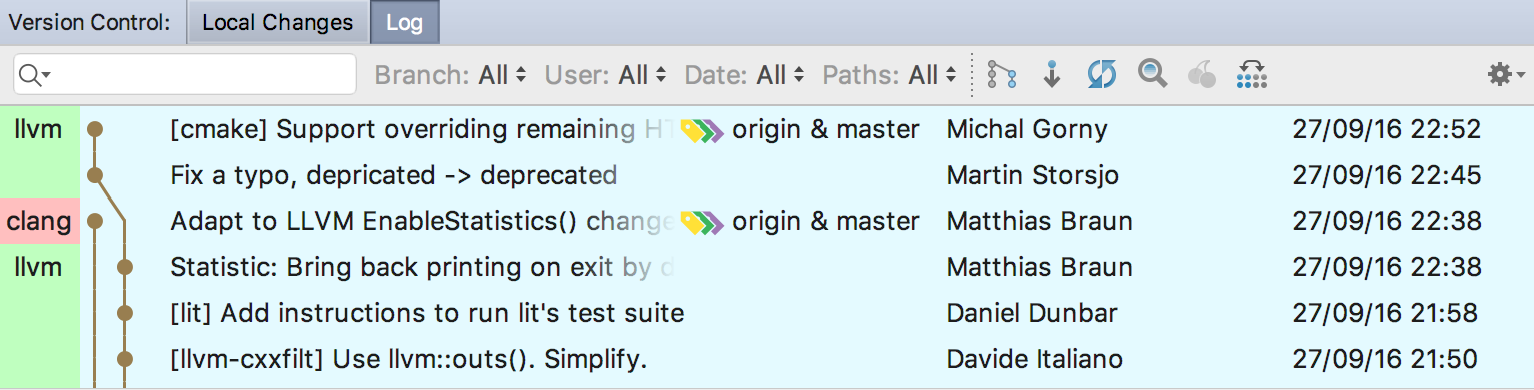Click inside the log search field
Screen dimensions: 1534x390
185,74
